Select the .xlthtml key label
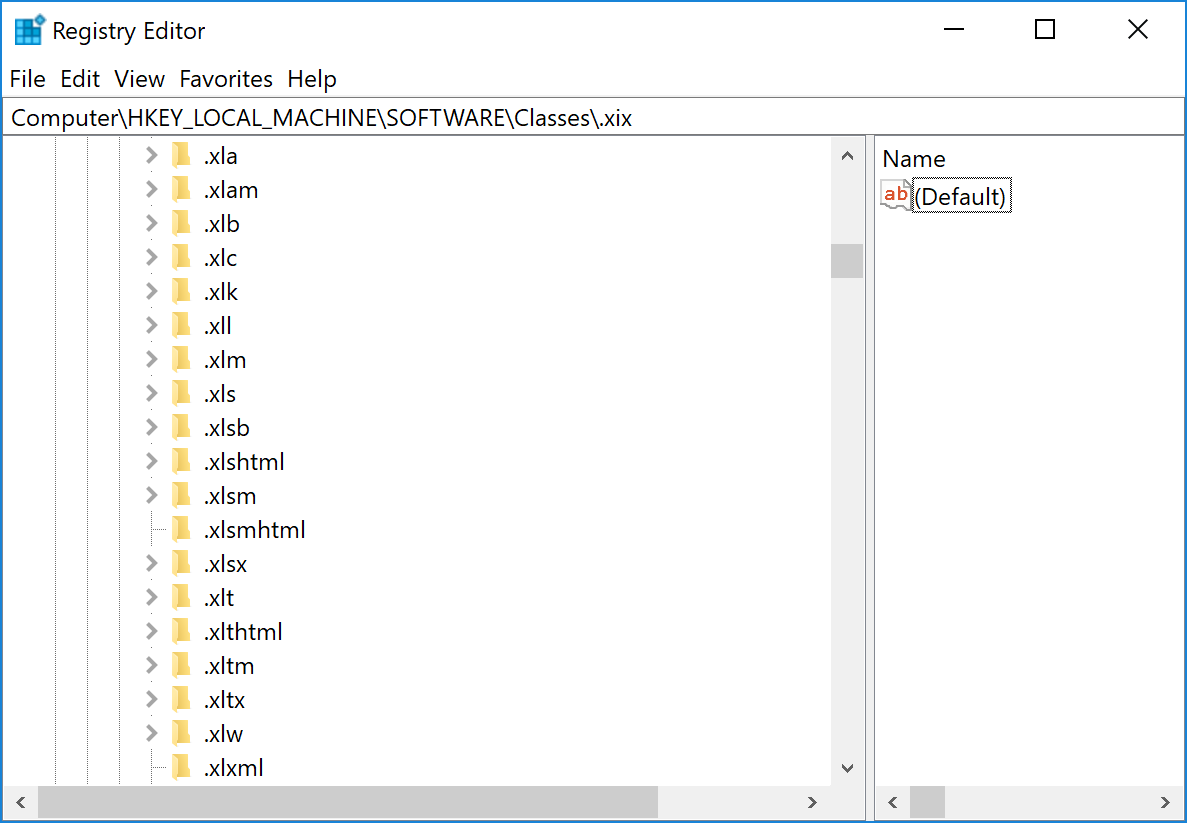The height and width of the screenshot is (823, 1187). [x=243, y=632]
